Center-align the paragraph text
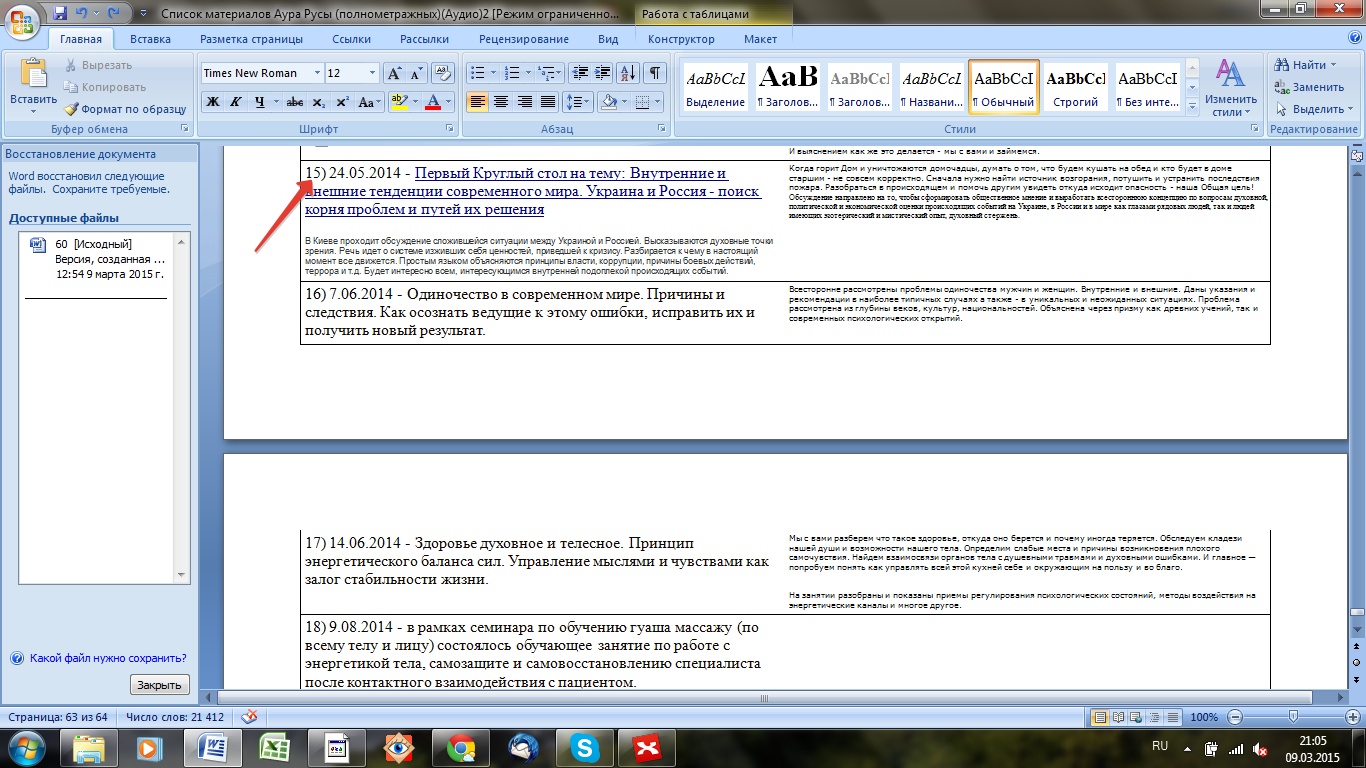This screenshot has height=768, width=1366. [501, 102]
